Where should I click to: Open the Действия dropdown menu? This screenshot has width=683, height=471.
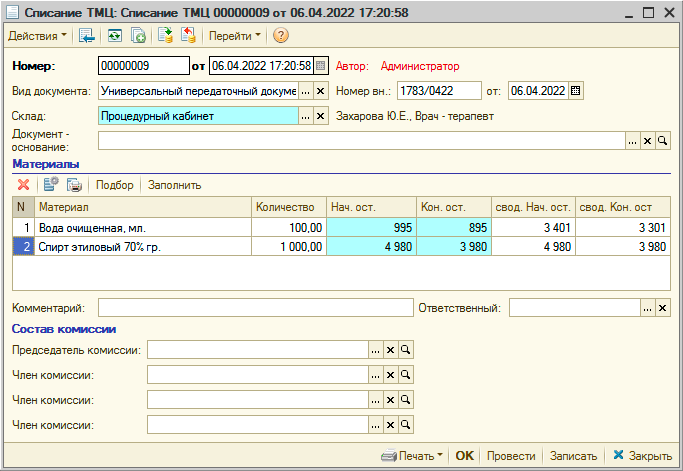[x=38, y=36]
